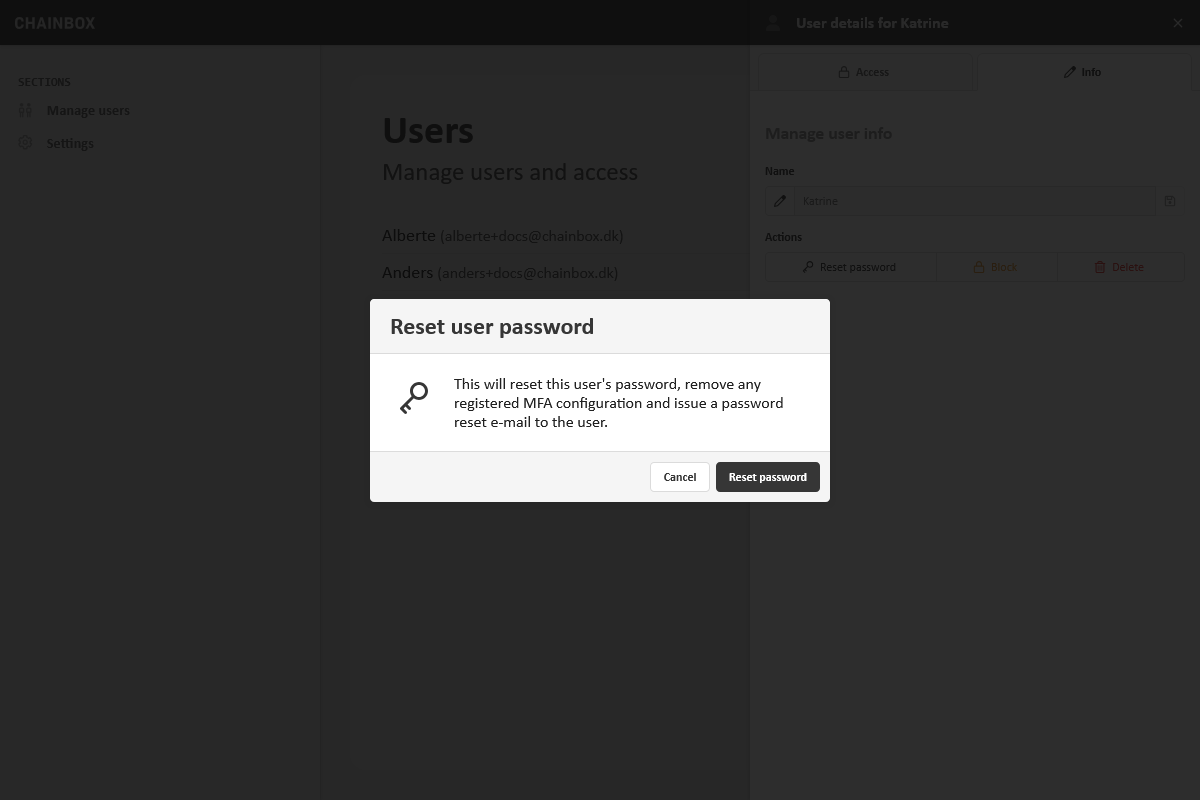
Task: Click the CHAINBOX logo
Action: [55, 23]
